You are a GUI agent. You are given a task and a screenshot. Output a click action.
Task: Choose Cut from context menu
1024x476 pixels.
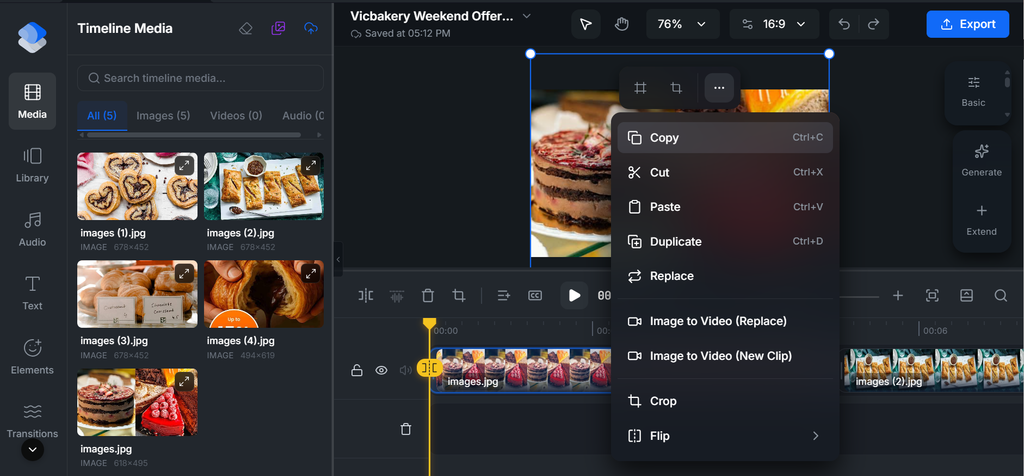point(725,172)
